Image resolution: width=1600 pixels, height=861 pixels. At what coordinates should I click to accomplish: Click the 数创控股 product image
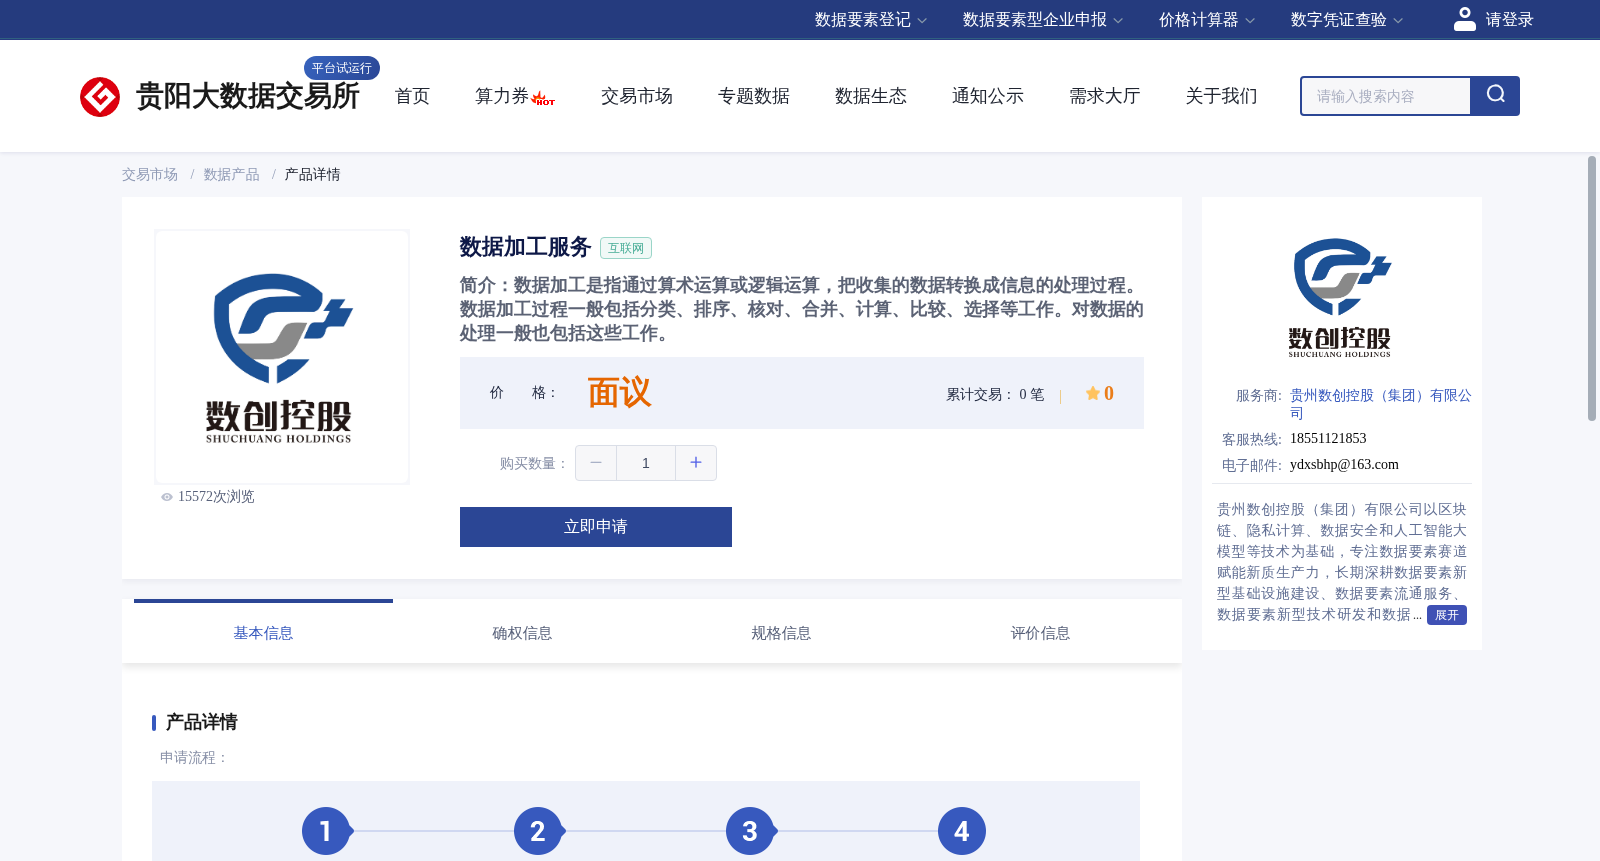click(282, 357)
